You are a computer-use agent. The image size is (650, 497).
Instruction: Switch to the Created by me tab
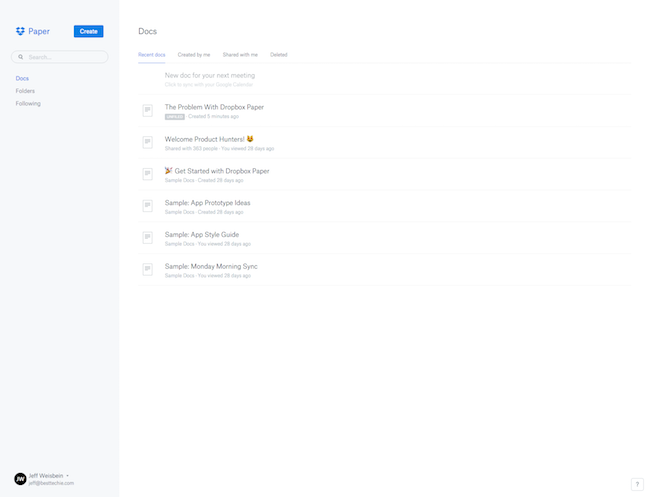194,54
